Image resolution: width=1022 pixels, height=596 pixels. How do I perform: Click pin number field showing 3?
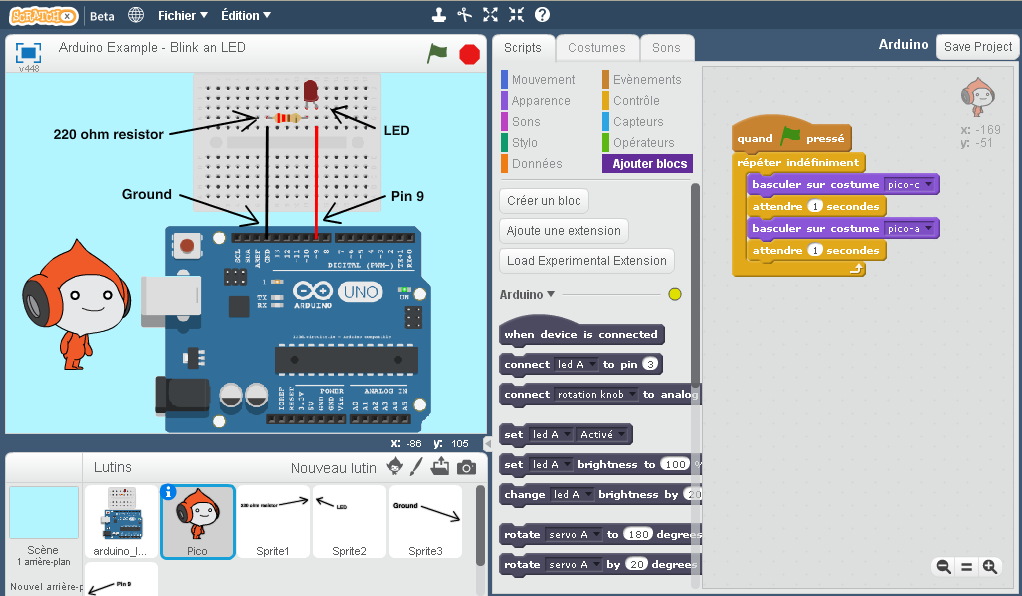[650, 365]
